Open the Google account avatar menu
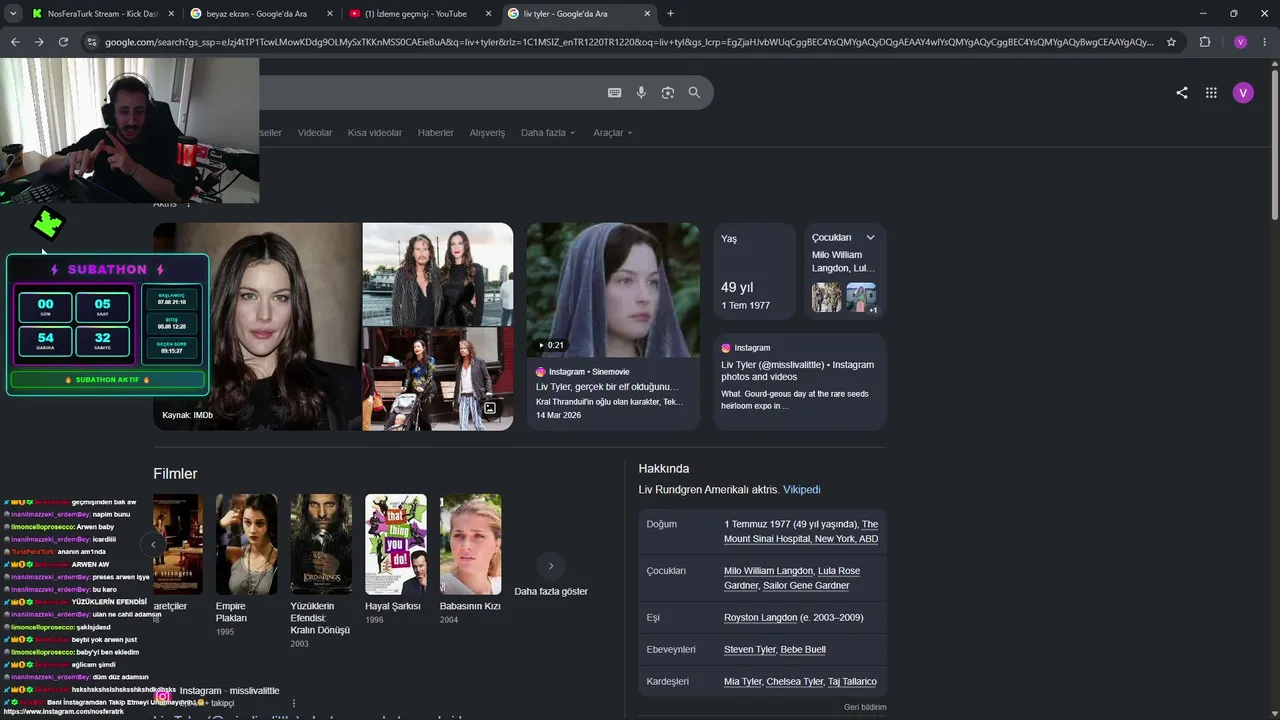Screen dimensions: 1280x720 1243,93
